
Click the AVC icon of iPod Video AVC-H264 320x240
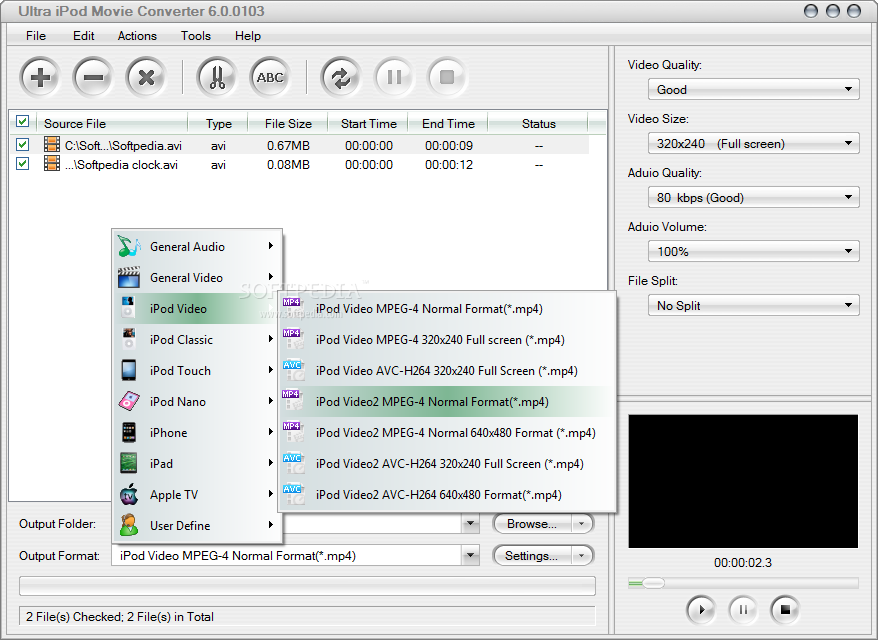293,370
